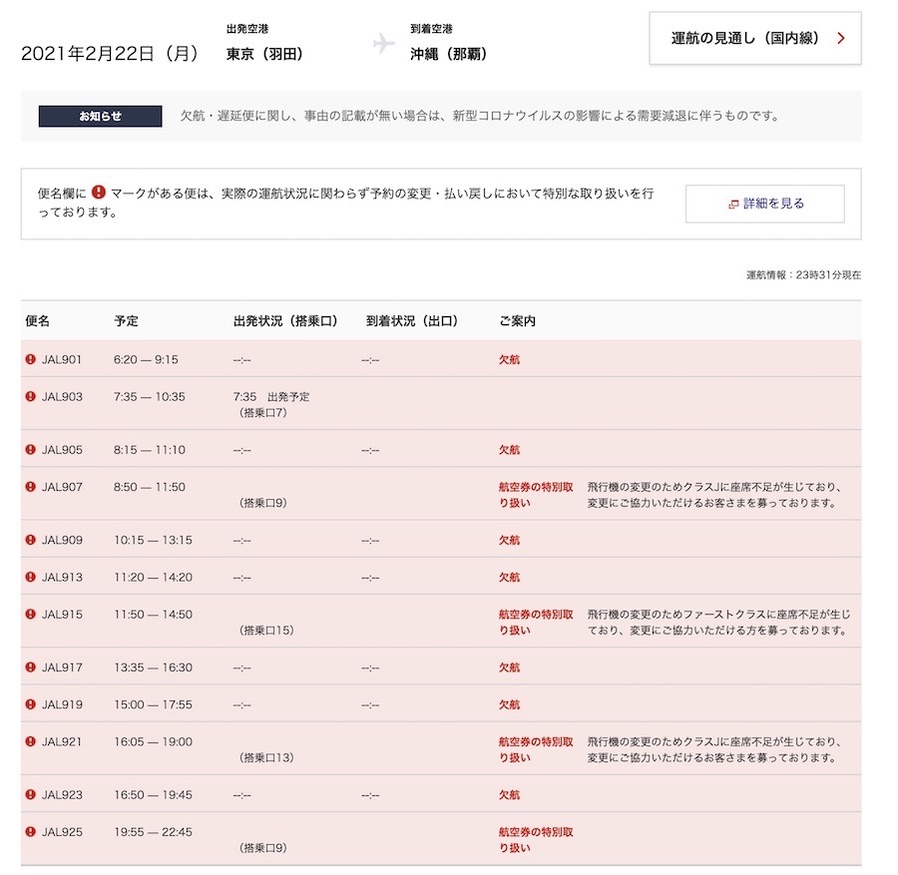
Task: Select the JAL915 航空券の特別取り扱い notice
Action: coord(535,622)
